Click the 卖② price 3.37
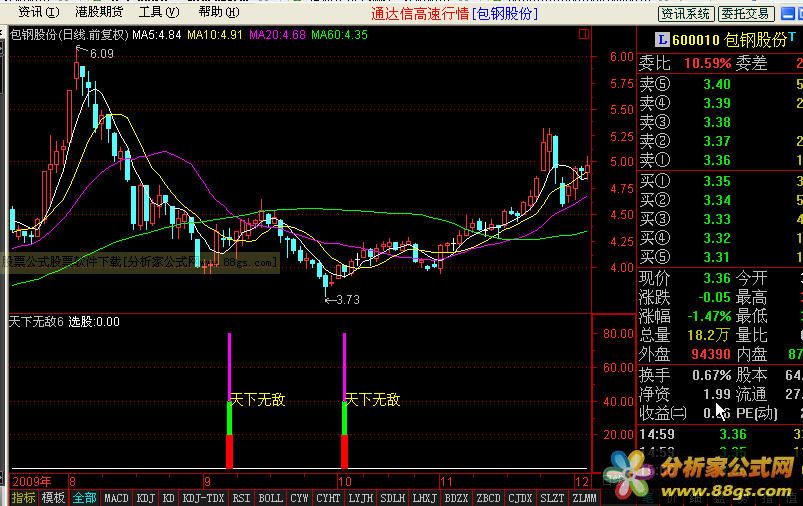 click(717, 141)
